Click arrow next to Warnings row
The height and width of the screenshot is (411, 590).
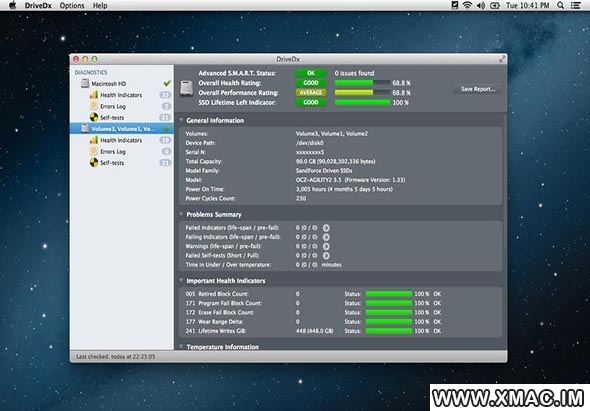point(326,246)
